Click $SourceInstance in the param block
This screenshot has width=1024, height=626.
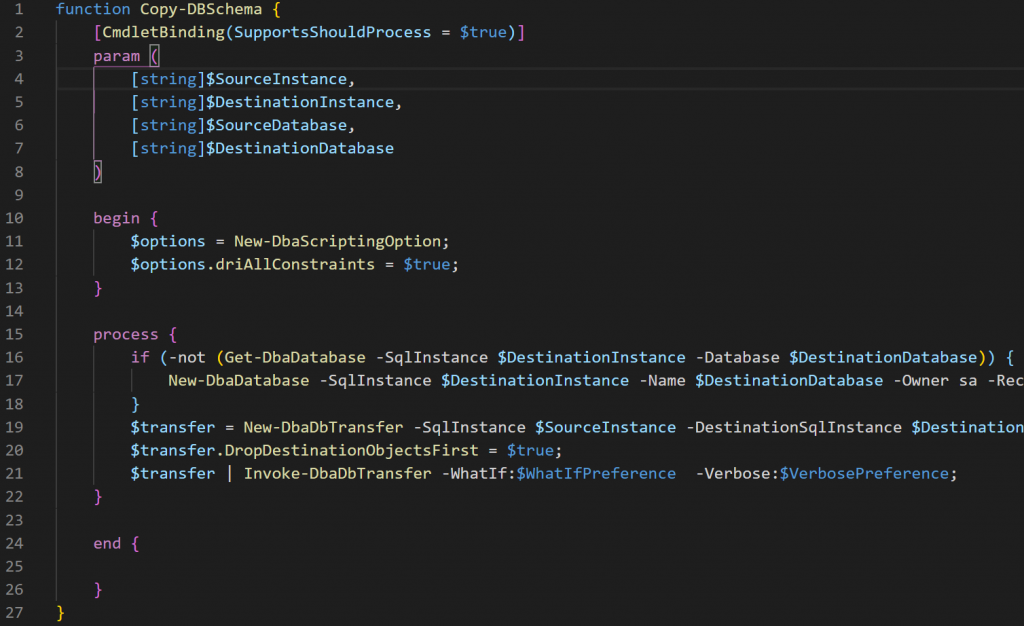[276, 79]
